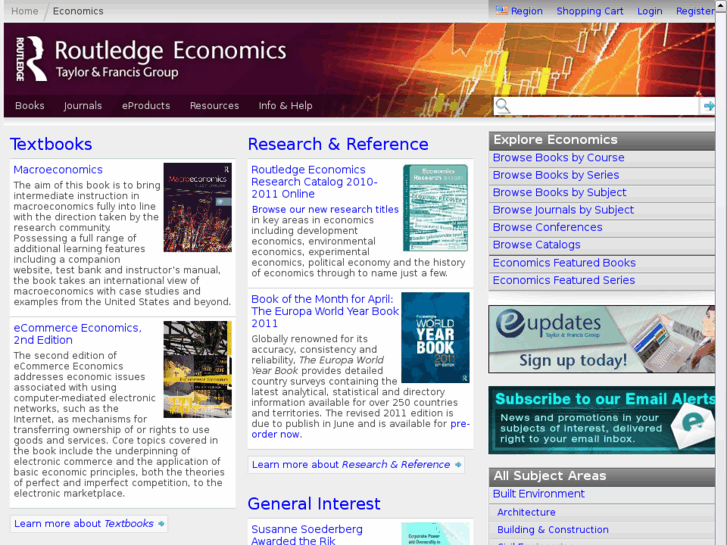Open Susanne Soederberg Awarded article link

pos(307,534)
